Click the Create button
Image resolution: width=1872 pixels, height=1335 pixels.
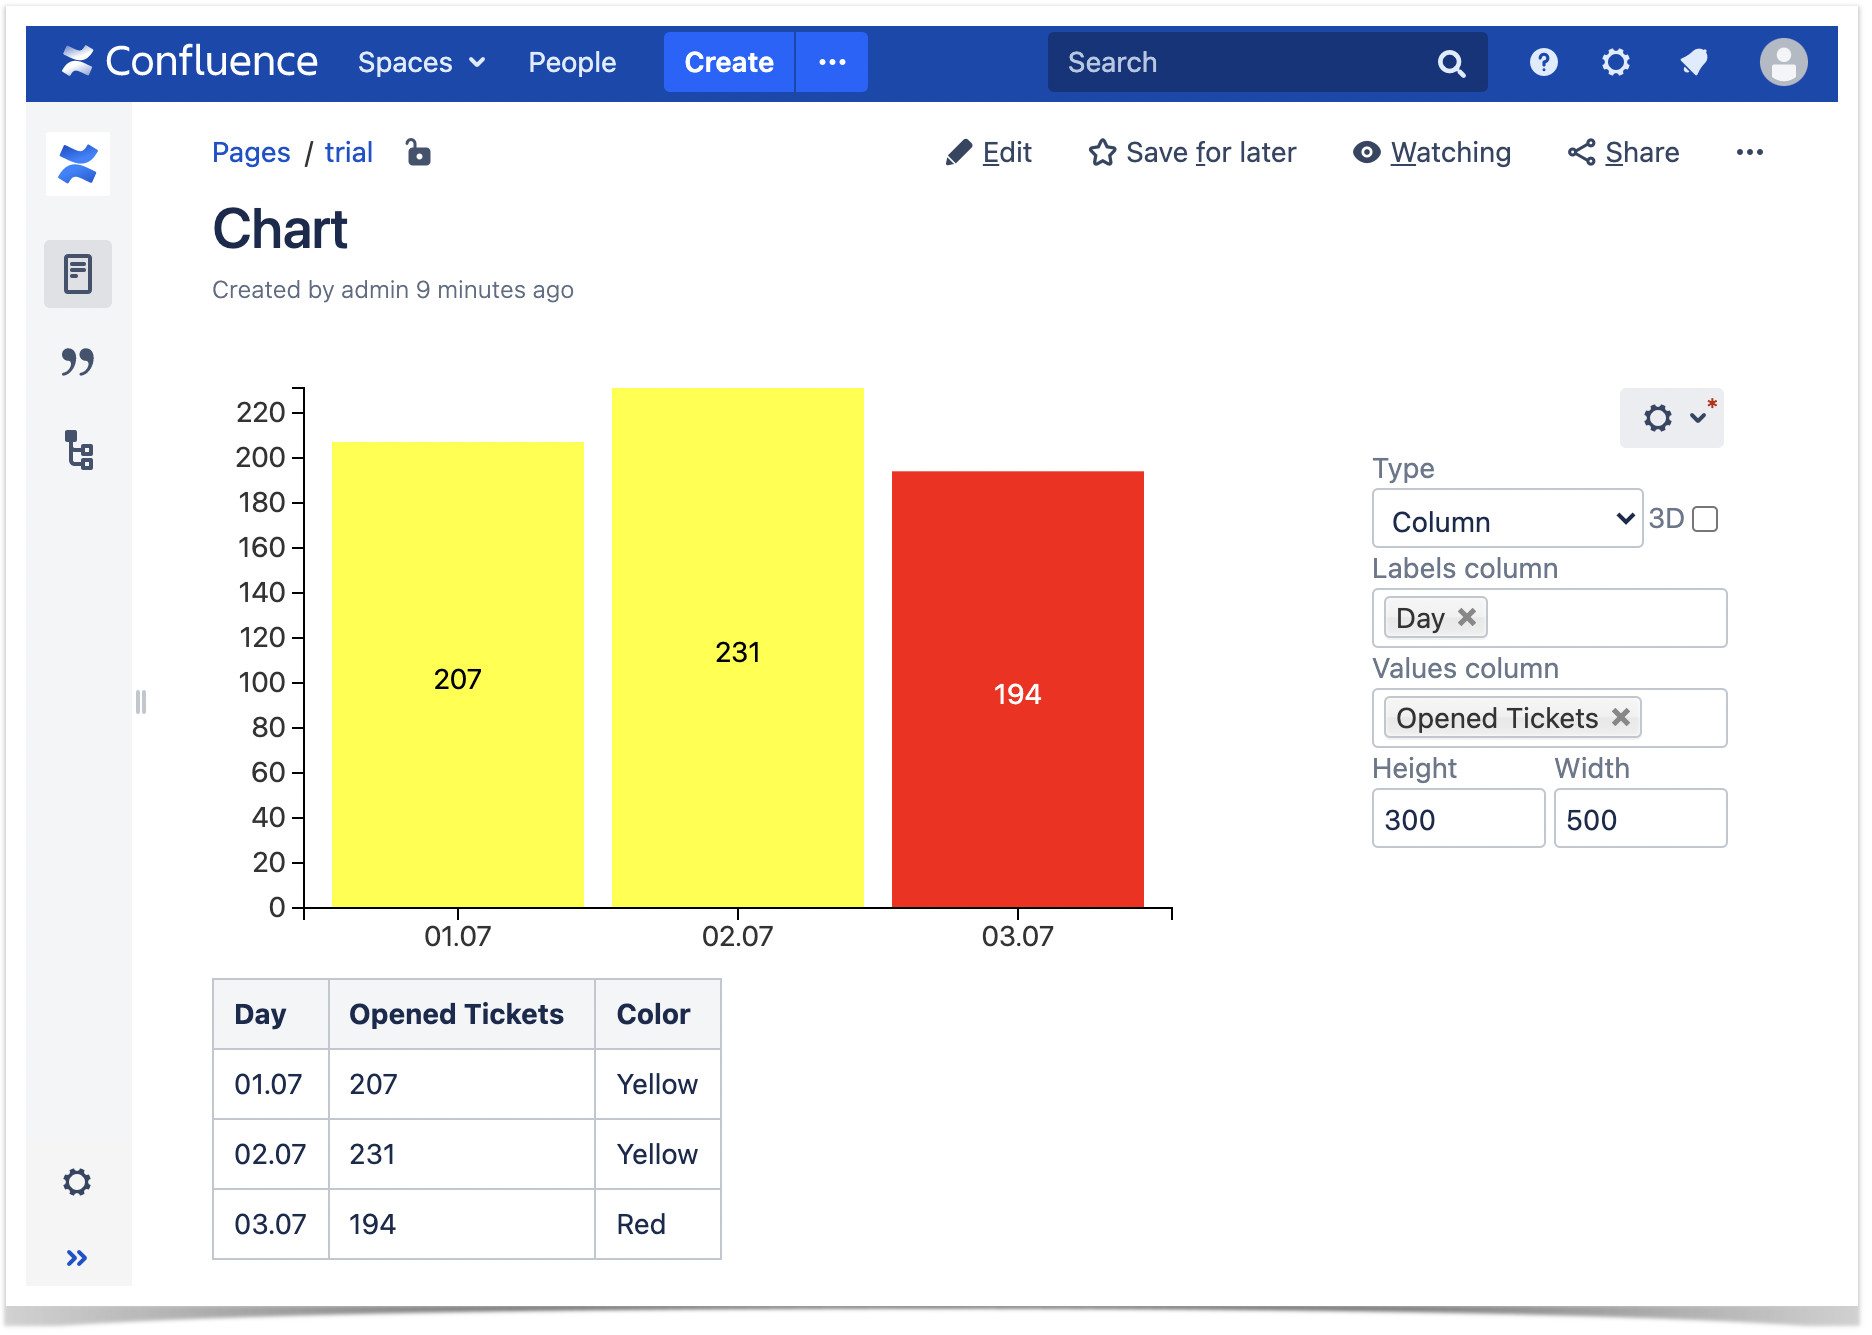point(728,61)
